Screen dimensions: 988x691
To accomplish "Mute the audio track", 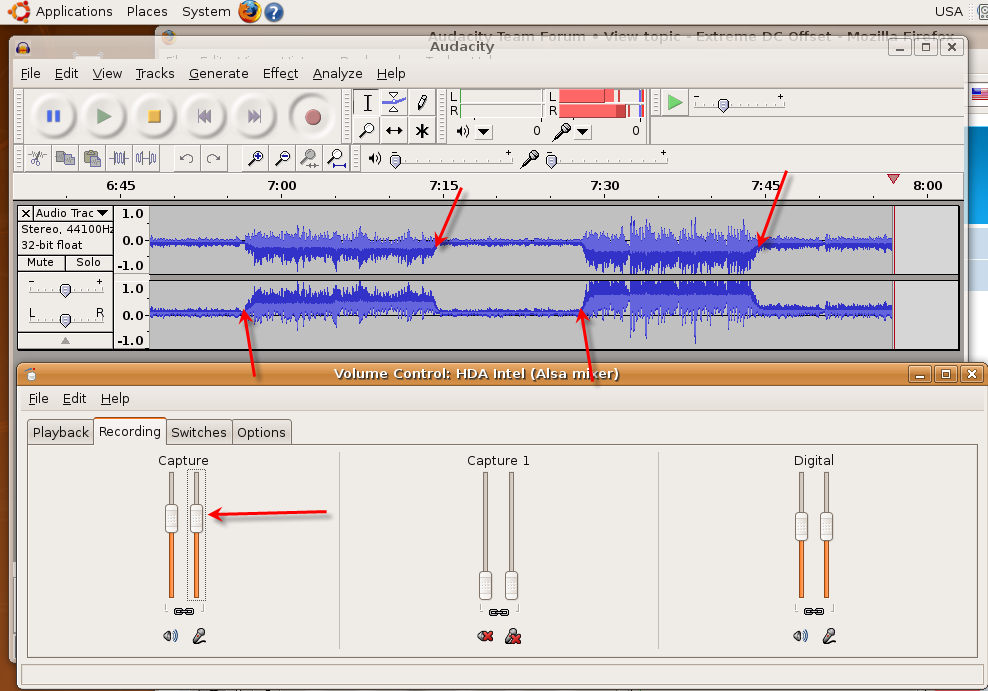I will (x=40, y=262).
